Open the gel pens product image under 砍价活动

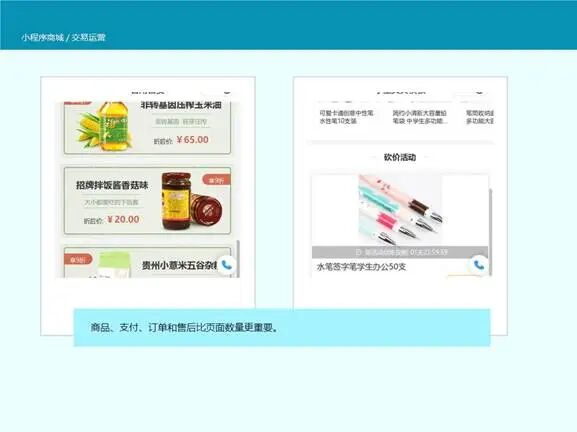[400, 210]
